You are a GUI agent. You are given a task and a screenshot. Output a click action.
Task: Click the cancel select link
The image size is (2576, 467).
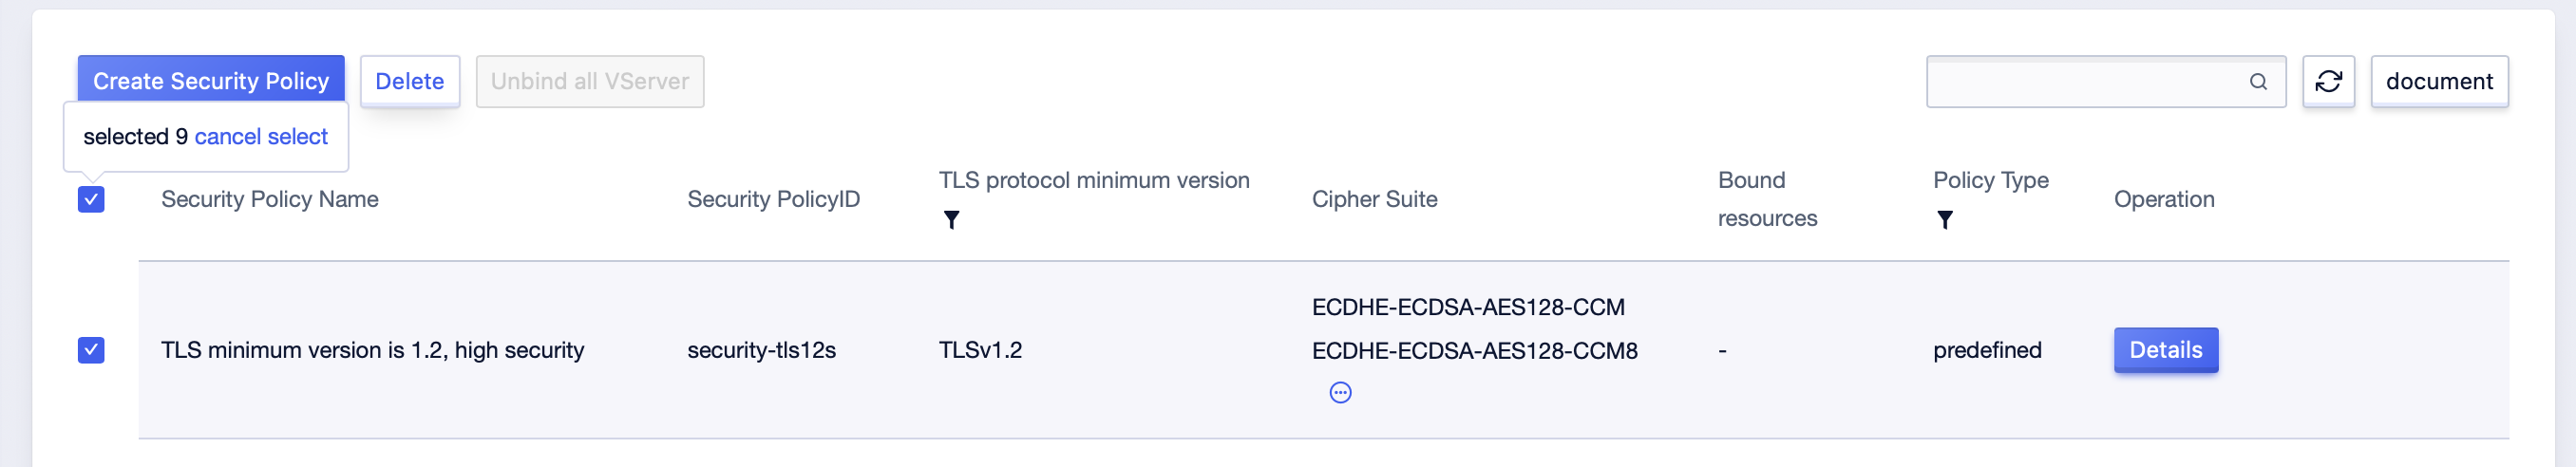coord(261,137)
